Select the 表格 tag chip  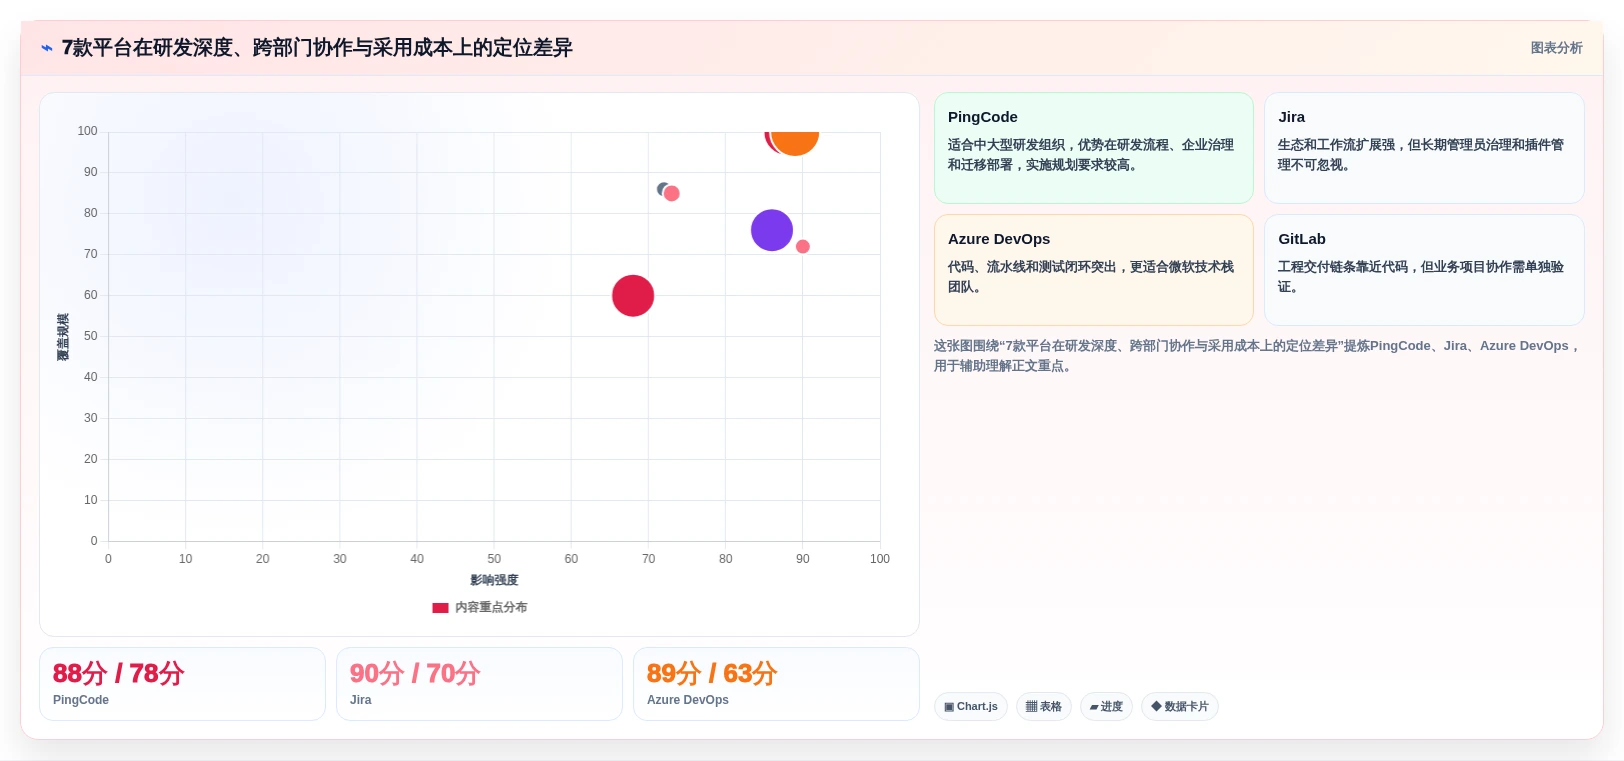1044,707
